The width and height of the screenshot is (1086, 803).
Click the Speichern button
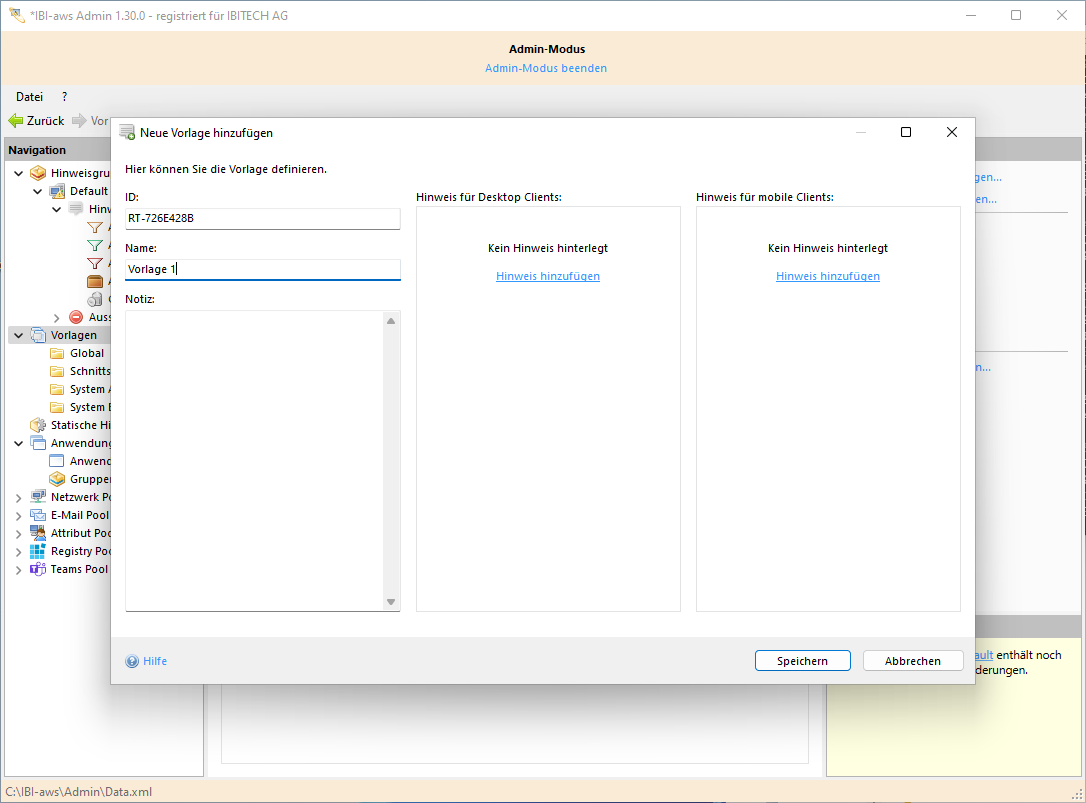[x=802, y=661]
